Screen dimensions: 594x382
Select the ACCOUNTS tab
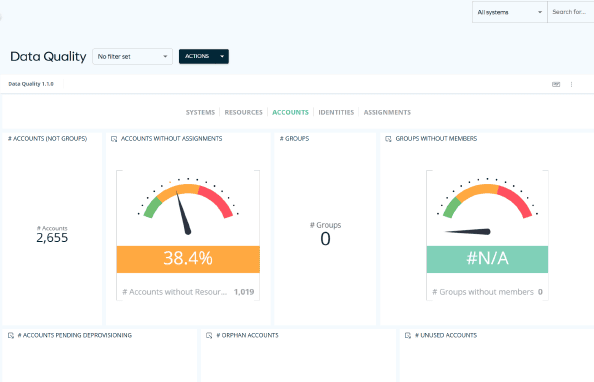pyautogui.click(x=290, y=112)
